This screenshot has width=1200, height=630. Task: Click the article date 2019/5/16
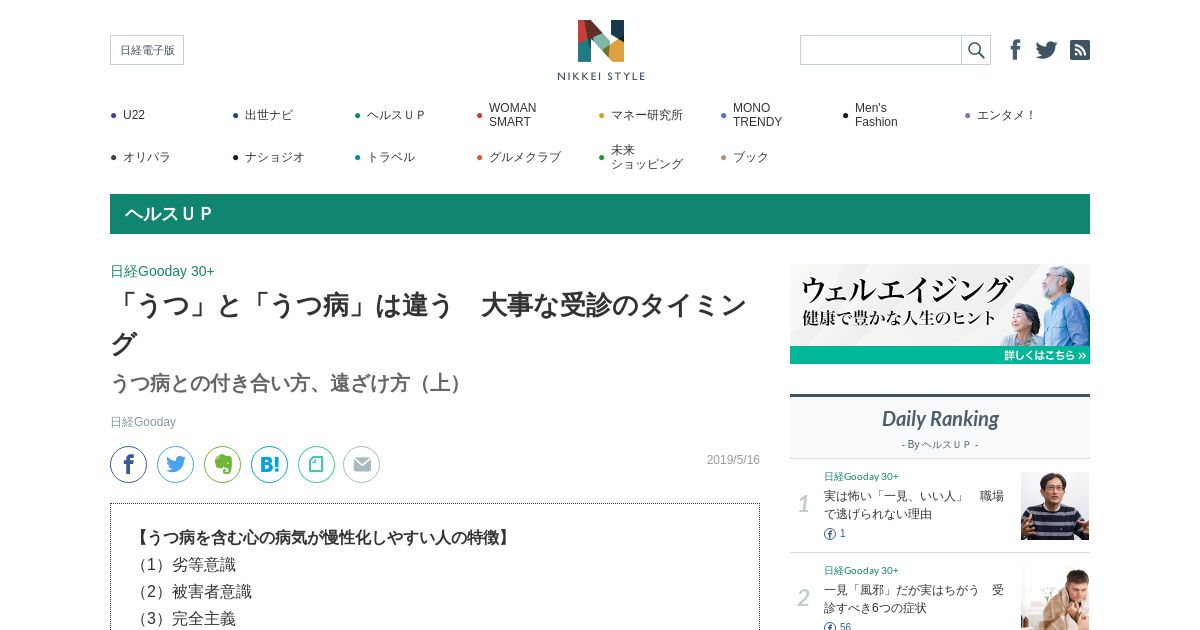[733, 460]
